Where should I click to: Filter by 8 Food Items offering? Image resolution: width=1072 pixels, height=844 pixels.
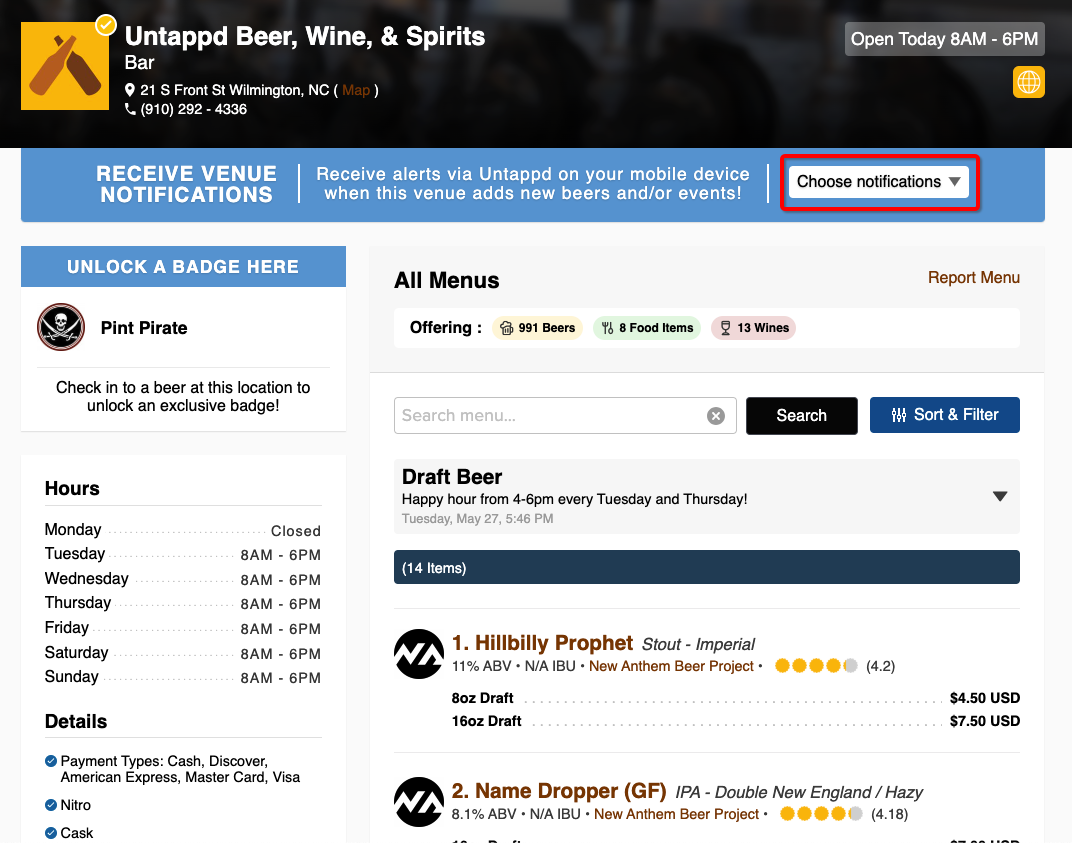click(647, 328)
